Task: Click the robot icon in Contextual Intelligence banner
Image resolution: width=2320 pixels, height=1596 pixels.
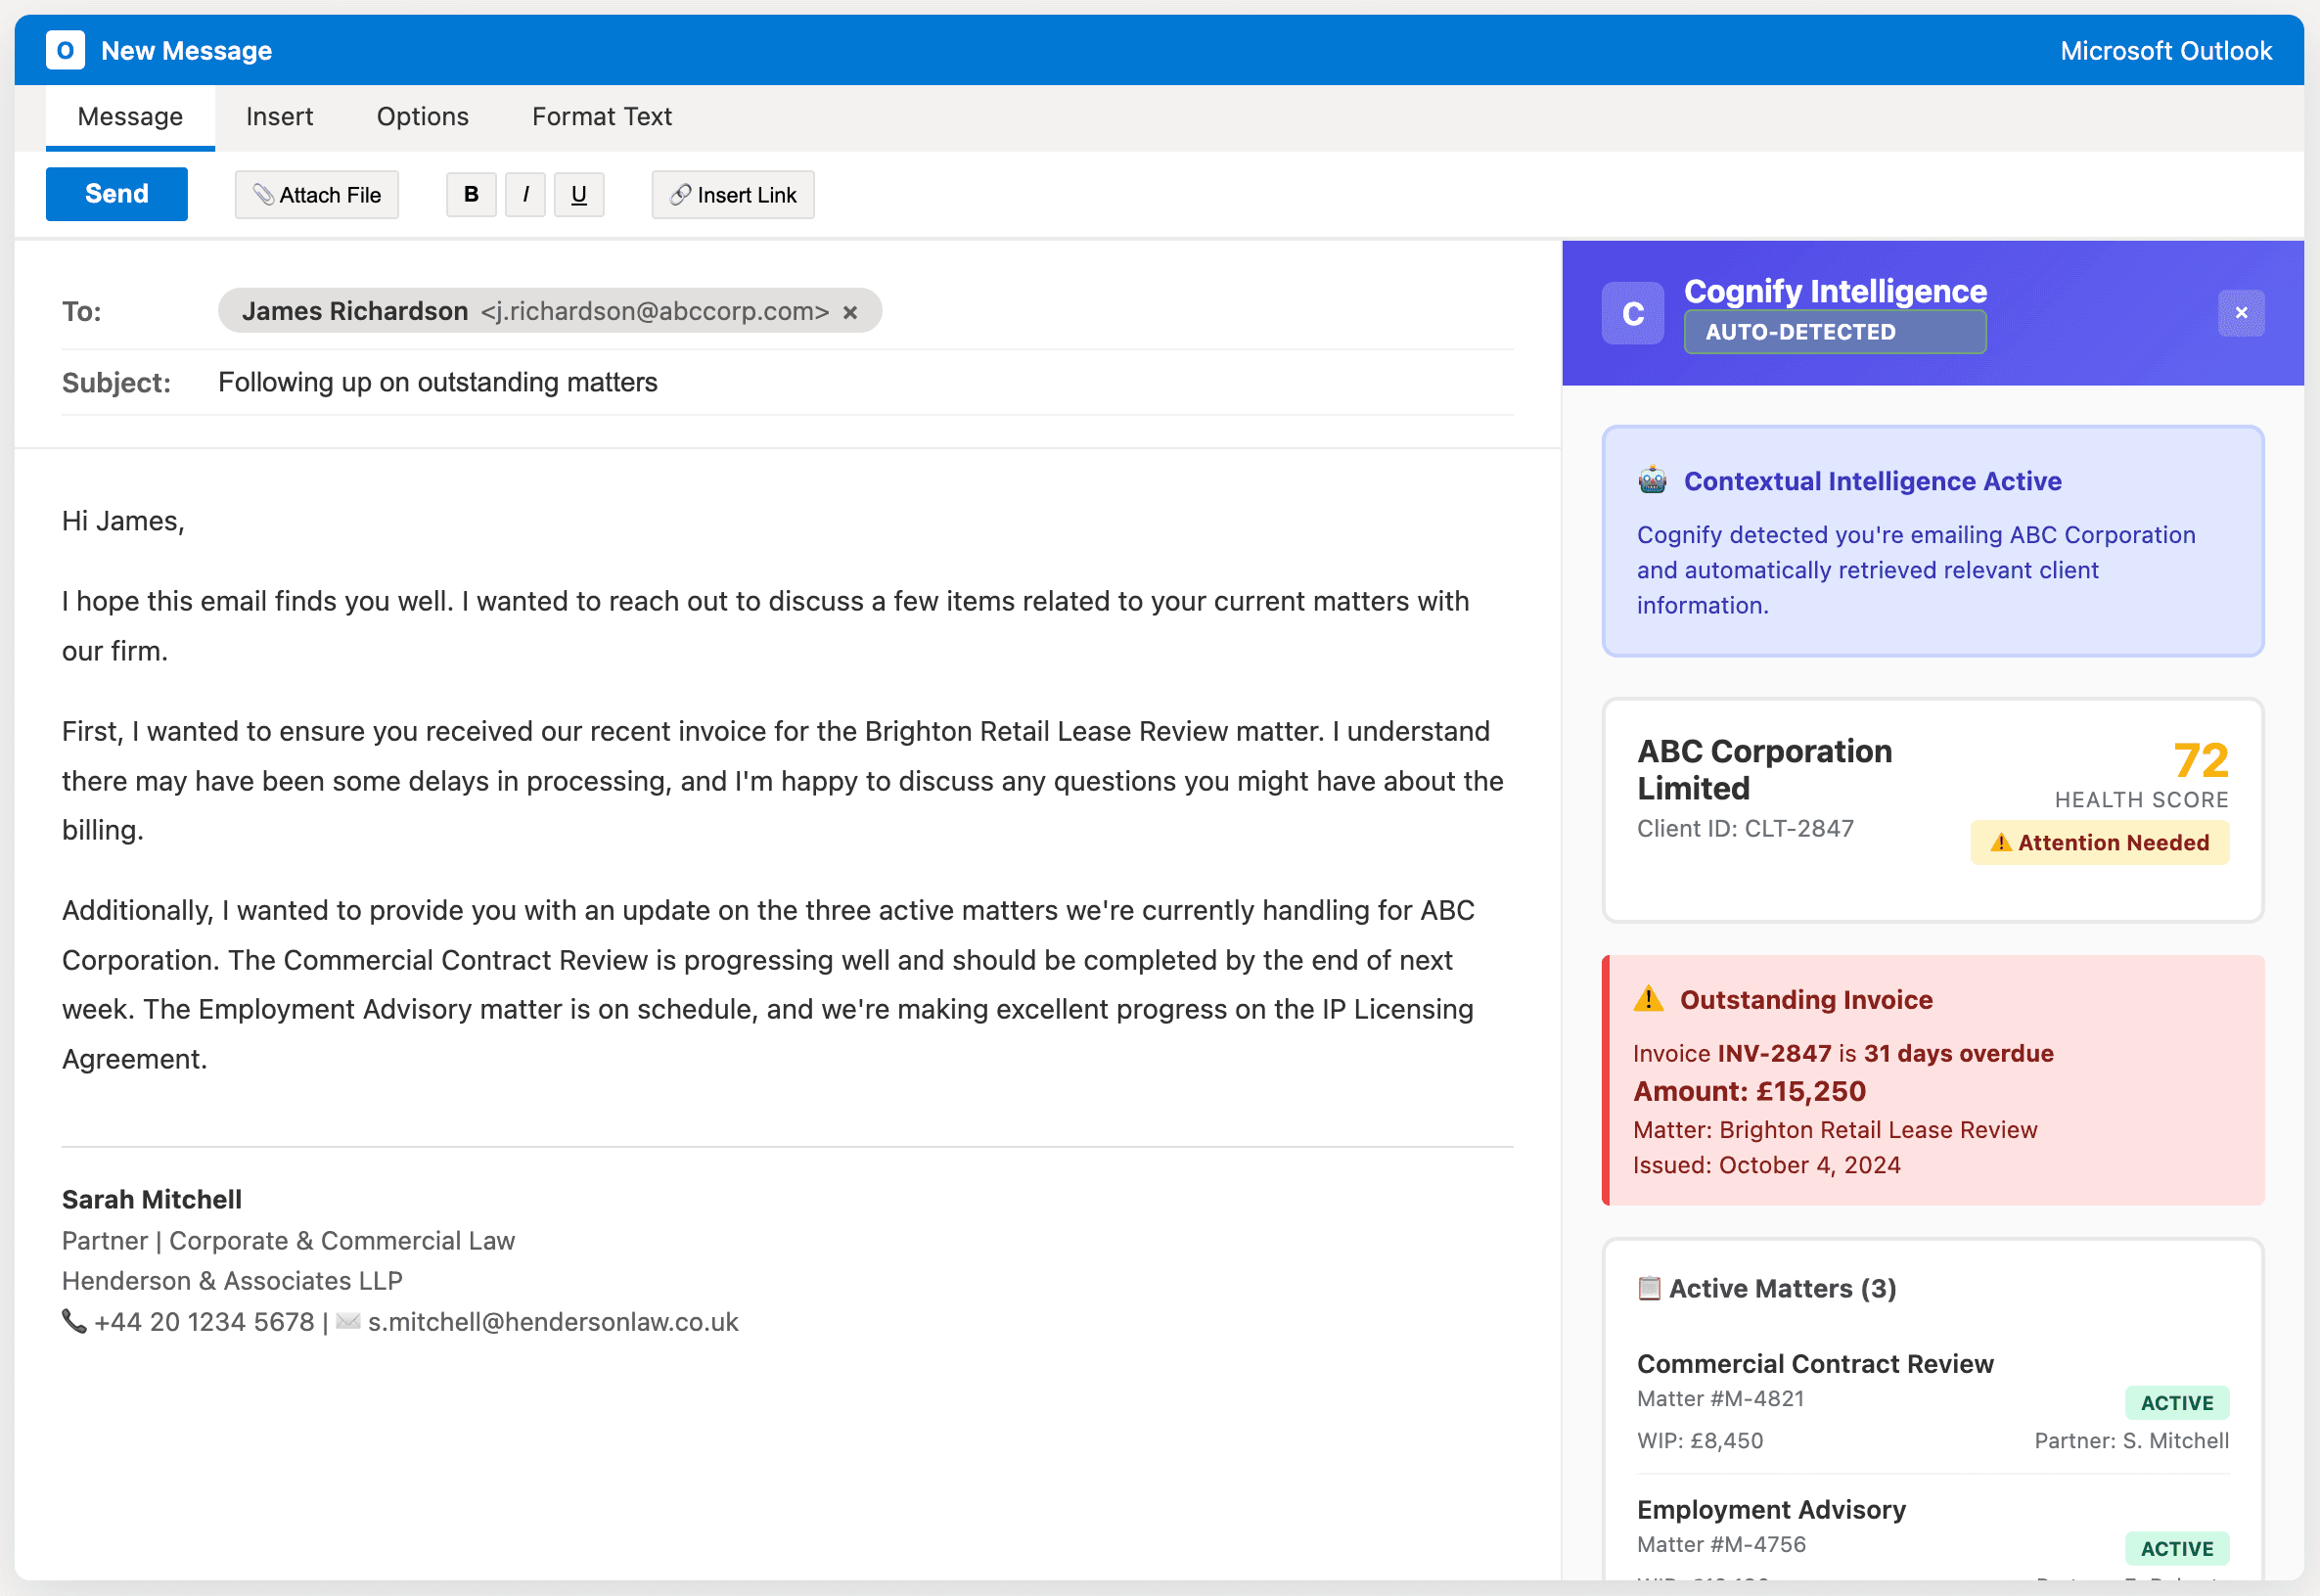Action: point(1651,480)
